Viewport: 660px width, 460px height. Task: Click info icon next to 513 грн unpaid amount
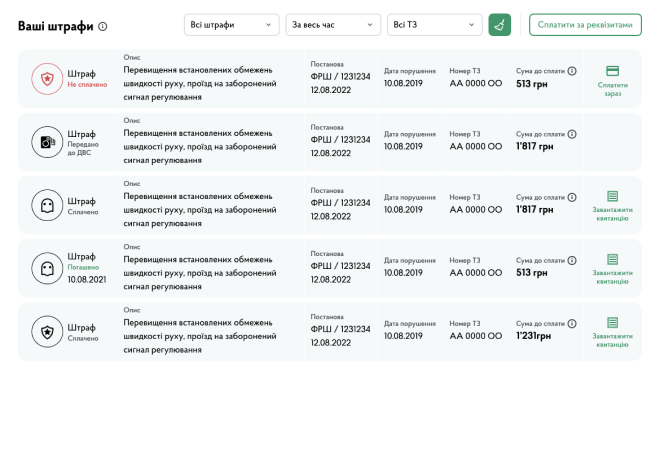pyautogui.click(x=572, y=71)
